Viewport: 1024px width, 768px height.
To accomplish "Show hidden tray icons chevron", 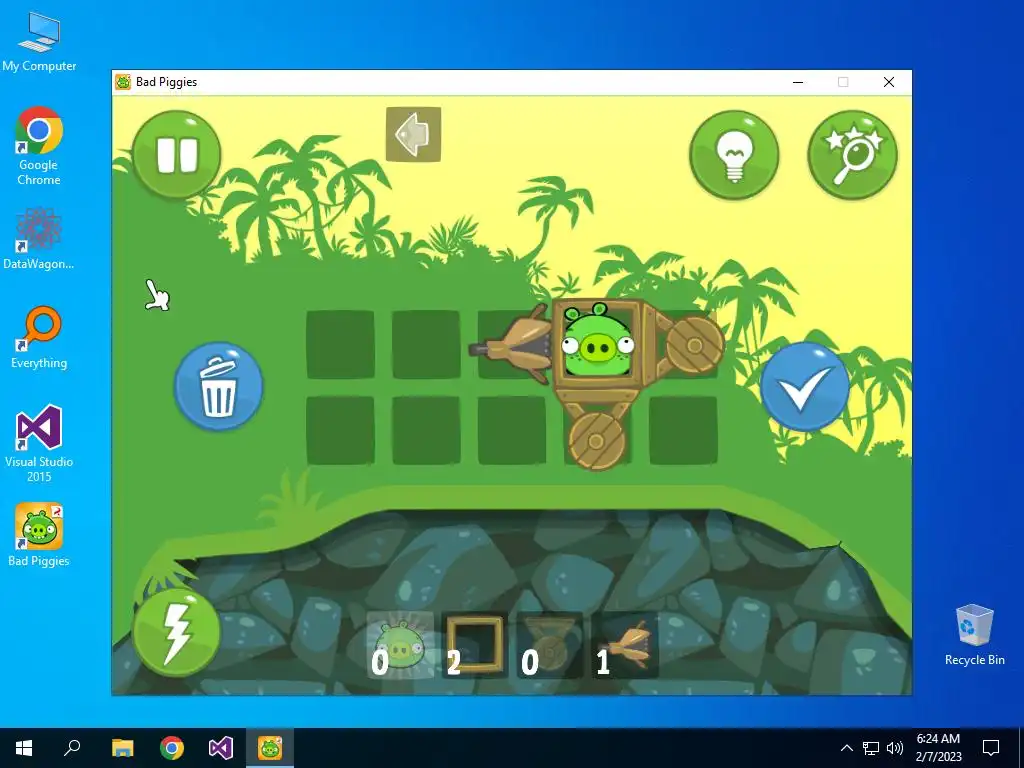I will (846, 748).
